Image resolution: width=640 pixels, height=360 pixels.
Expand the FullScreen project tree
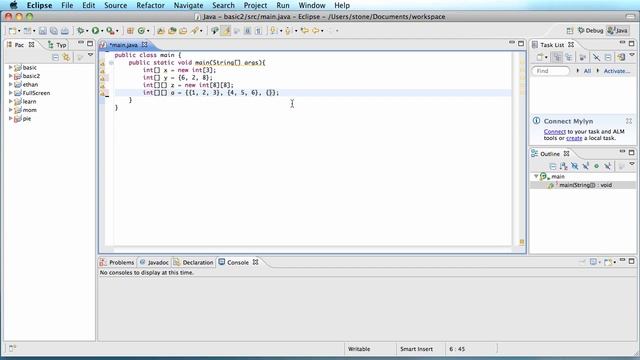11,93
